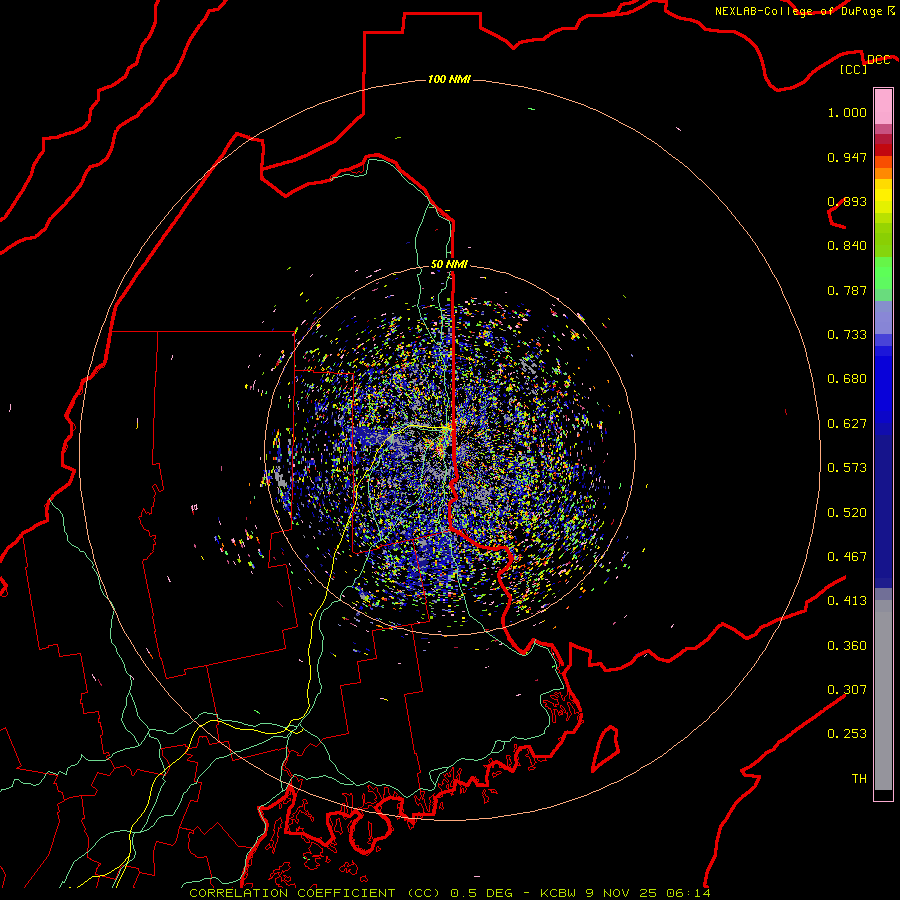This screenshot has height=900, width=900.
Task: Click the TH threshold label
Action: tap(859, 779)
